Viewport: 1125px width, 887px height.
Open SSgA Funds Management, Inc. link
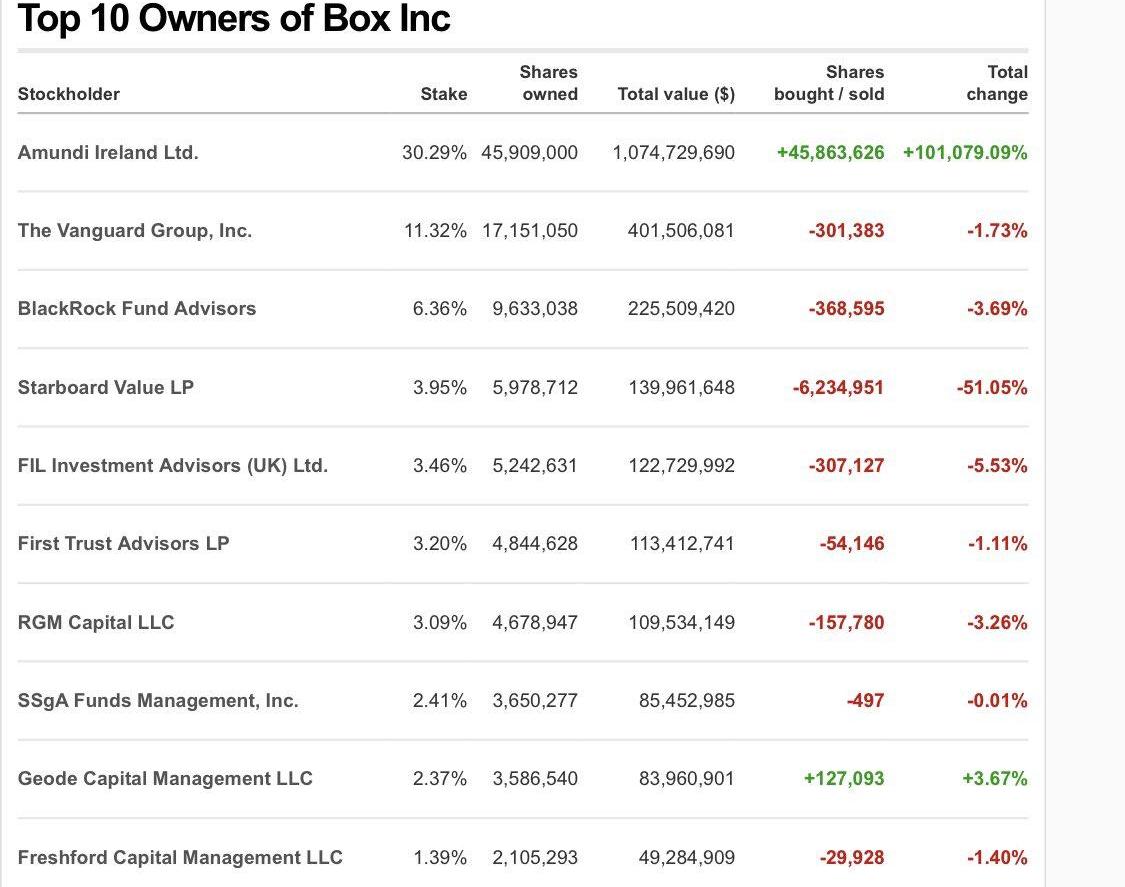[158, 700]
